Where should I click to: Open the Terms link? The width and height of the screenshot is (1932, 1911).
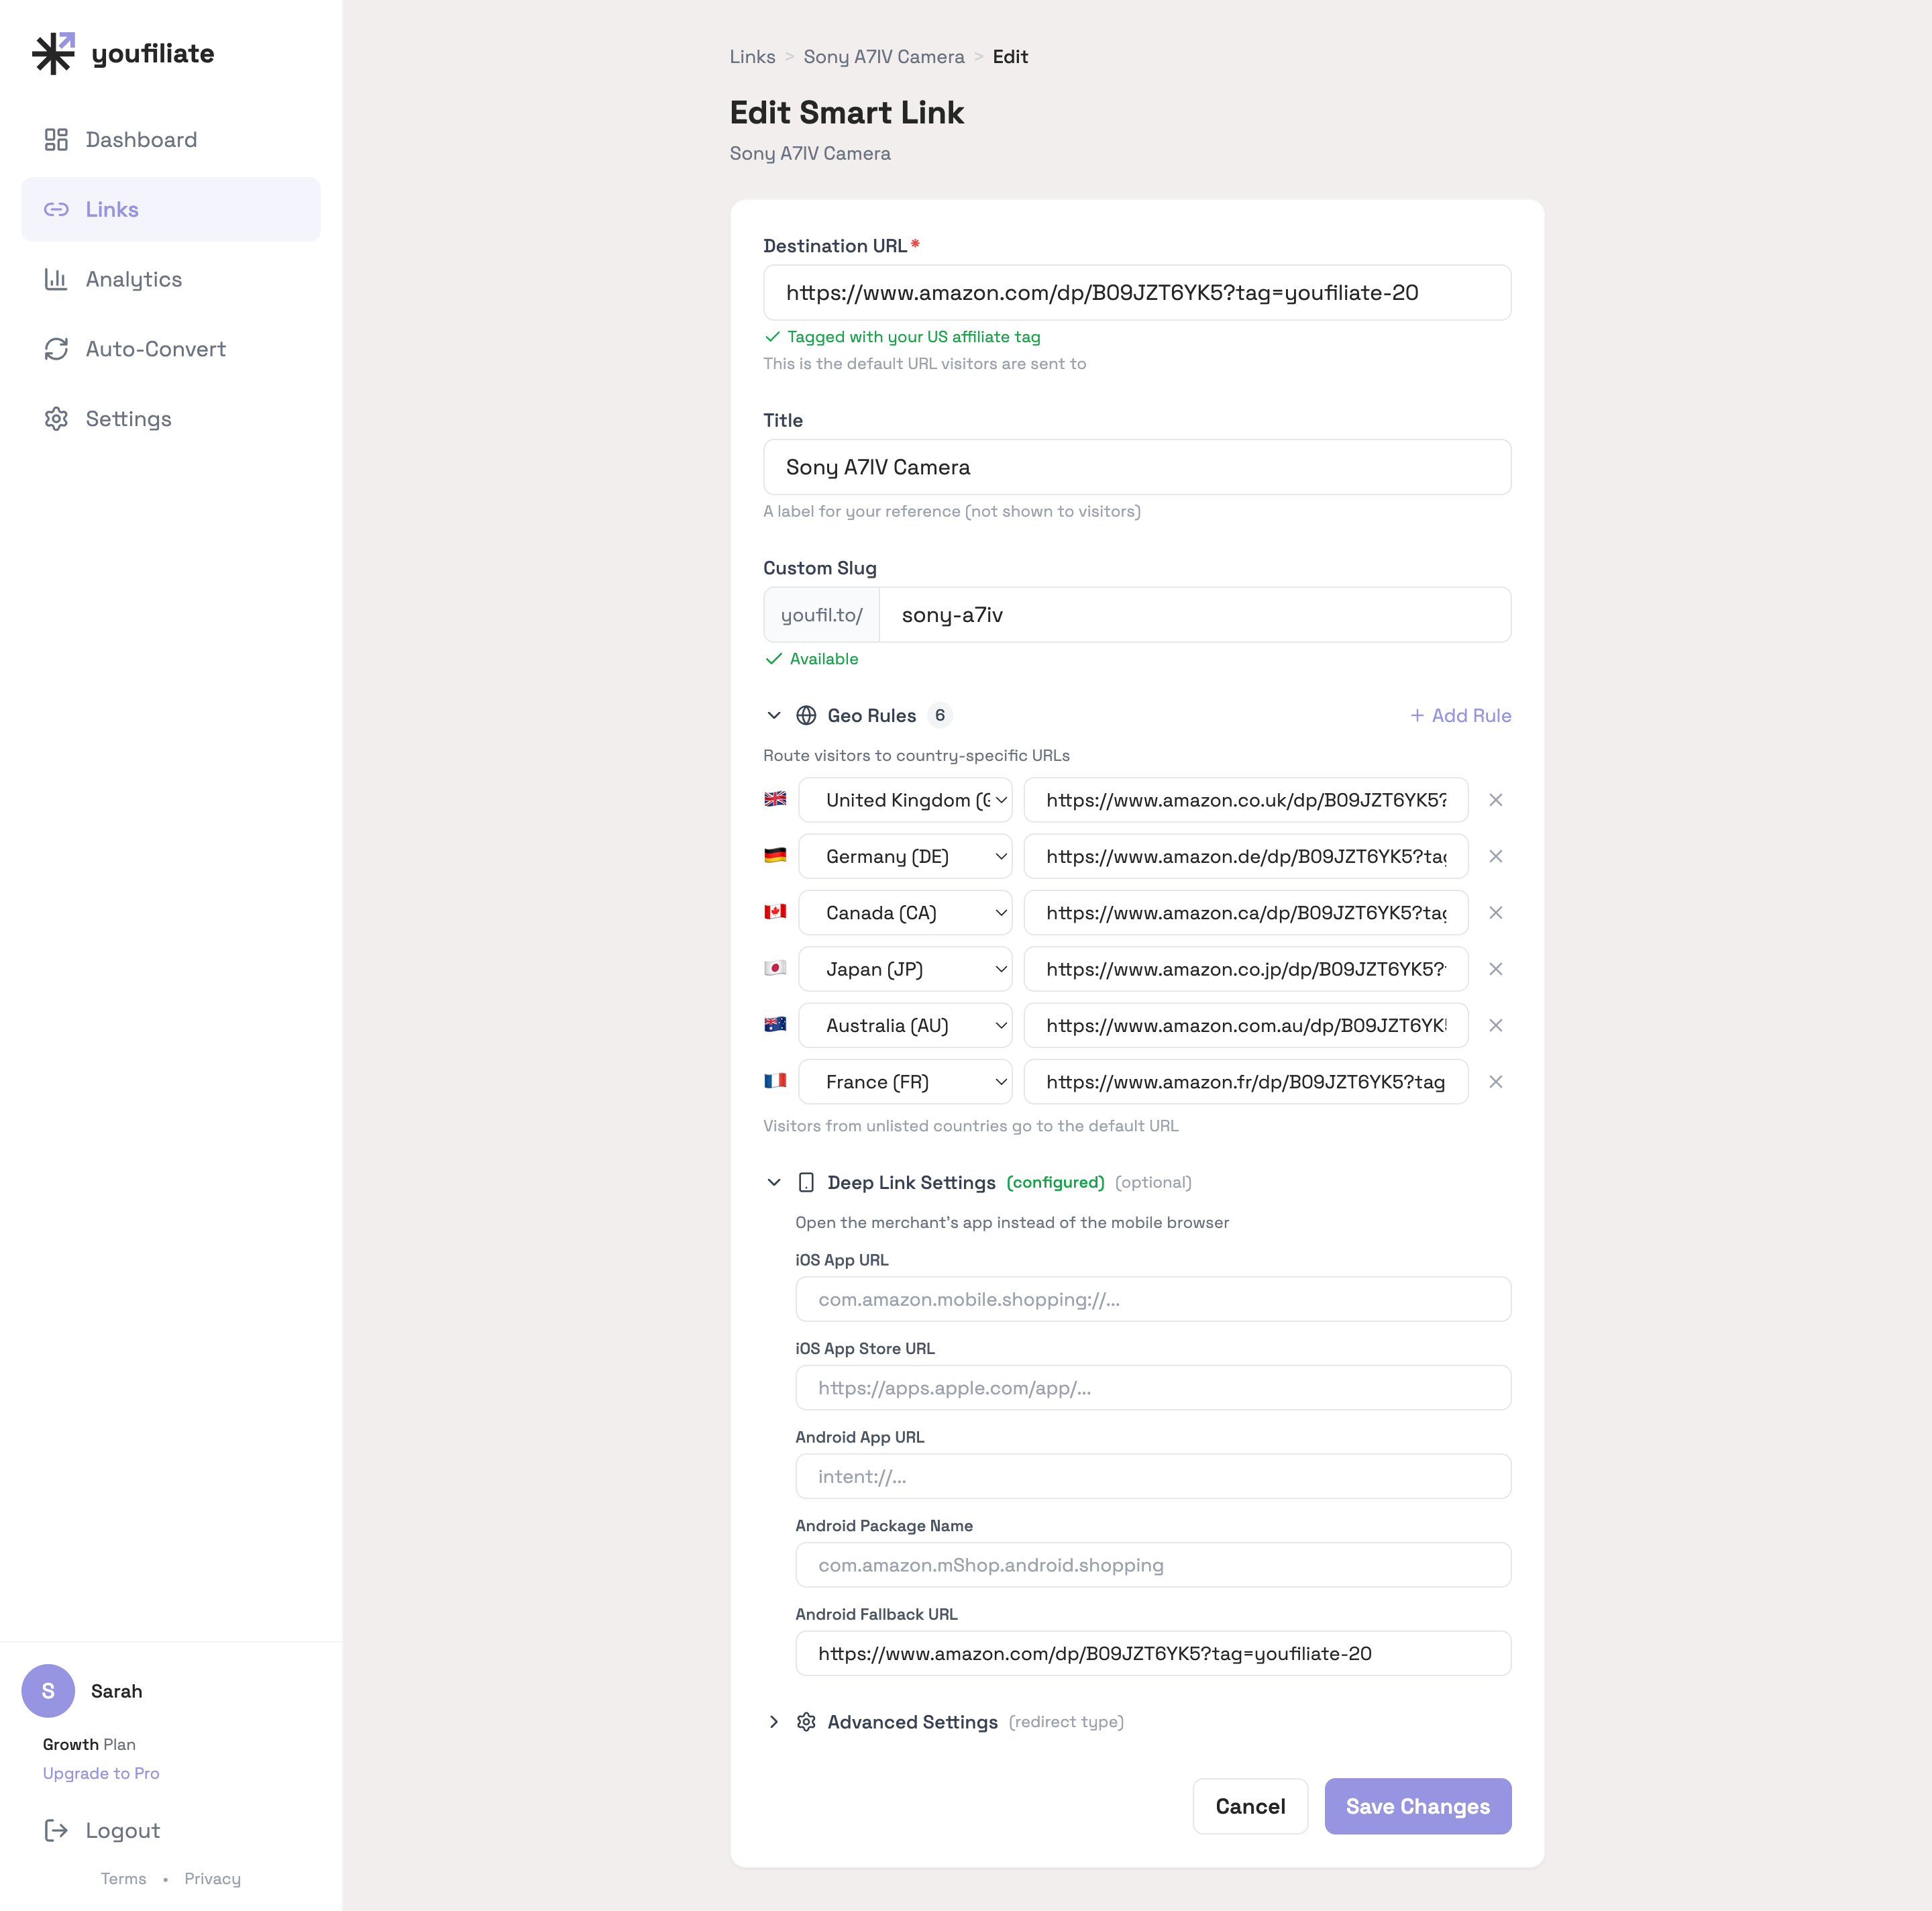coord(124,1878)
